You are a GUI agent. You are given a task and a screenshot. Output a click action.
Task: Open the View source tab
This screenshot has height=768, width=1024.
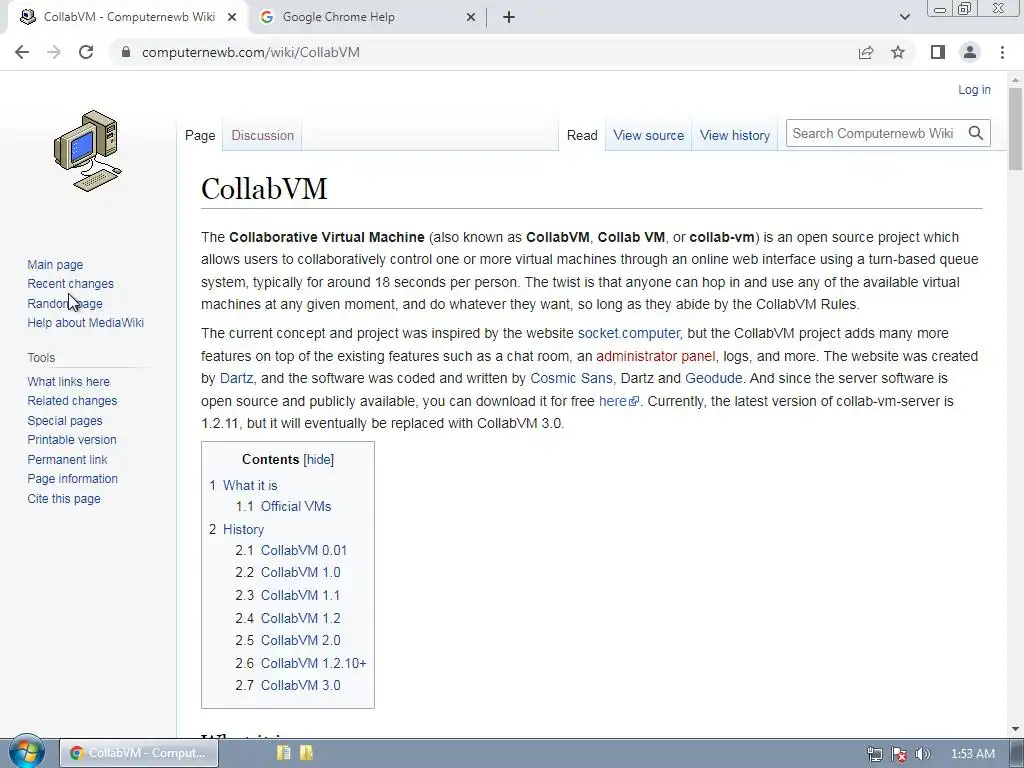pyautogui.click(x=648, y=135)
